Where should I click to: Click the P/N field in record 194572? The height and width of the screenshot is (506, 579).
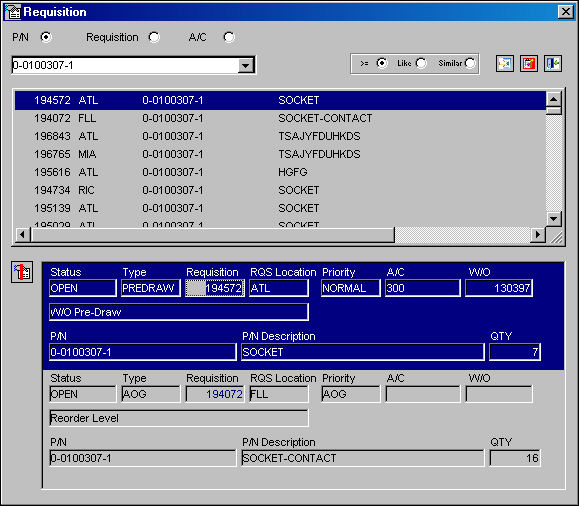pyautogui.click(x=143, y=352)
